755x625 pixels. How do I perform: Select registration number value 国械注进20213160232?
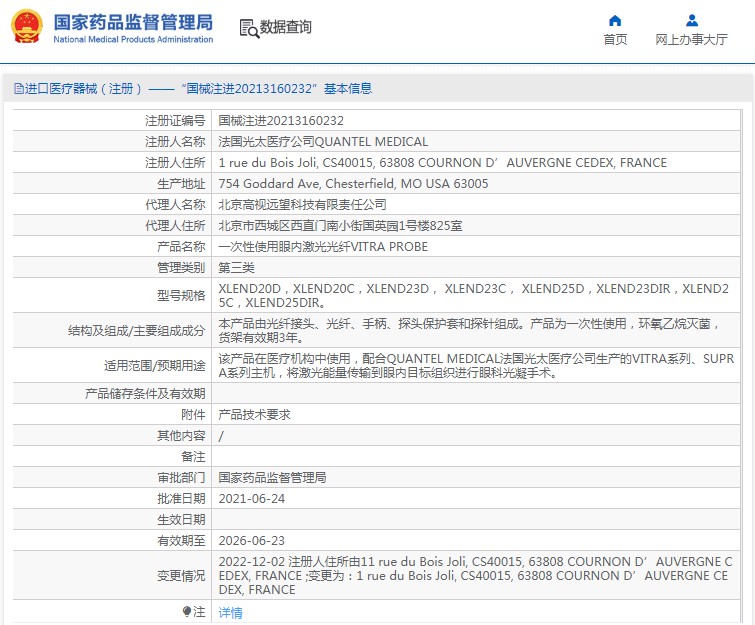(281, 120)
